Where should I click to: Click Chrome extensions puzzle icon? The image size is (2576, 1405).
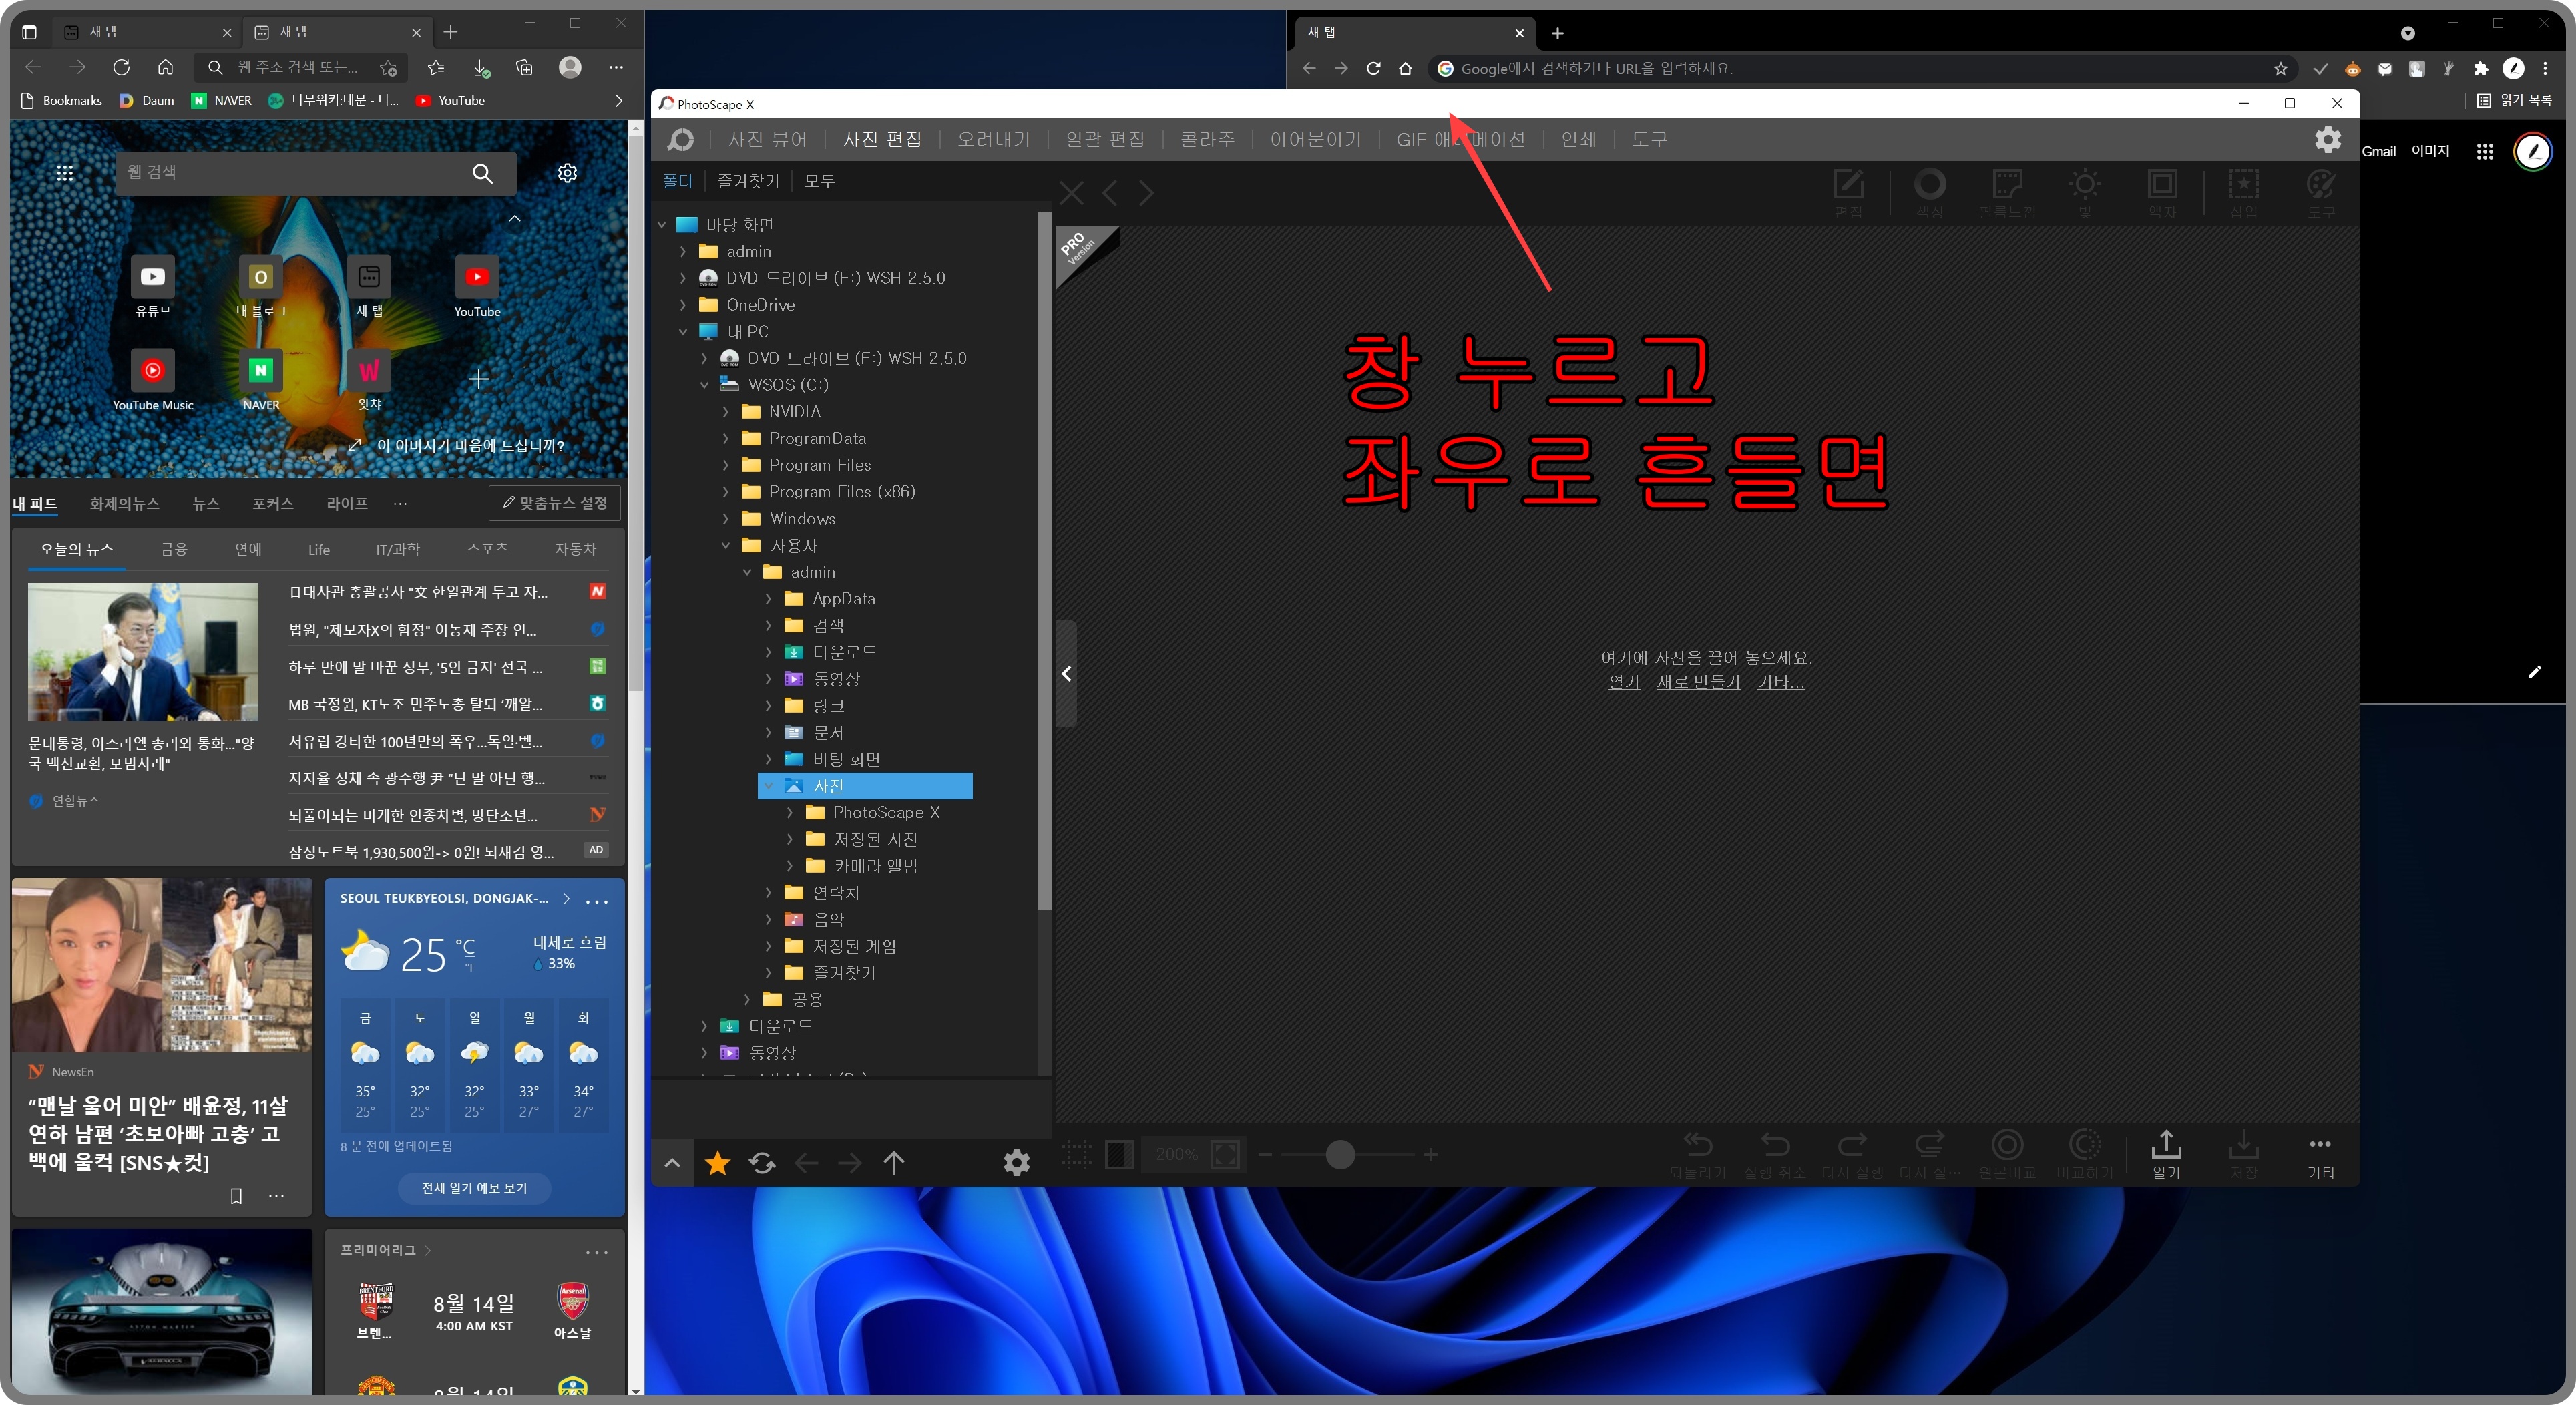[2480, 69]
